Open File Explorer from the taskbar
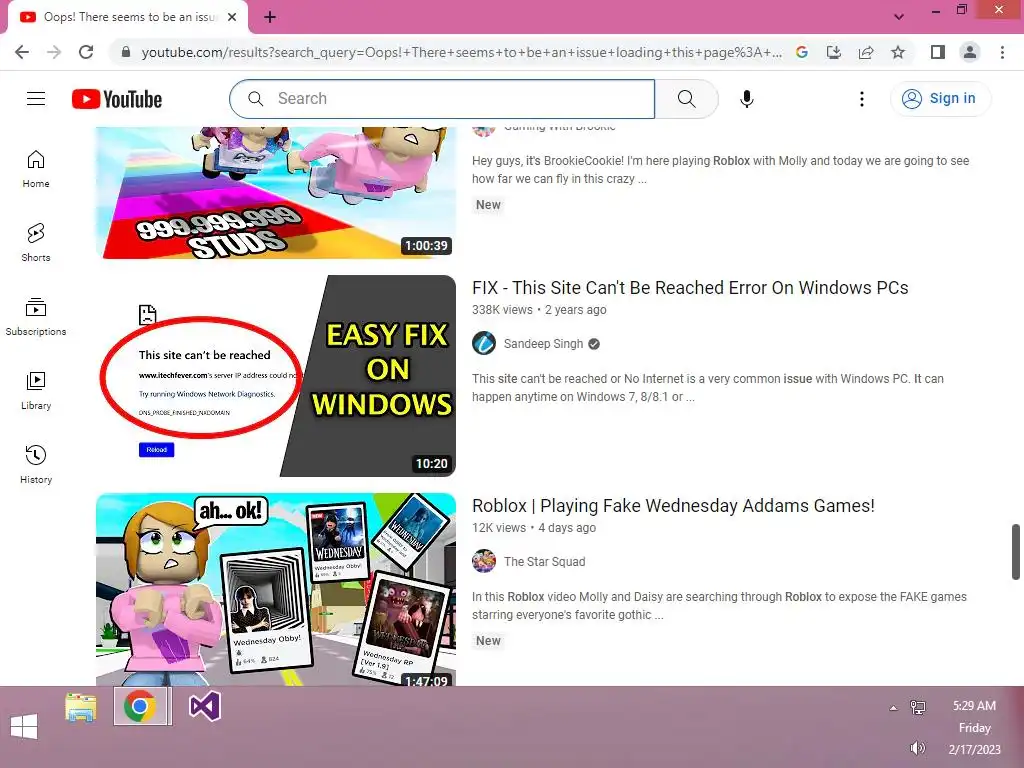 pos(81,707)
